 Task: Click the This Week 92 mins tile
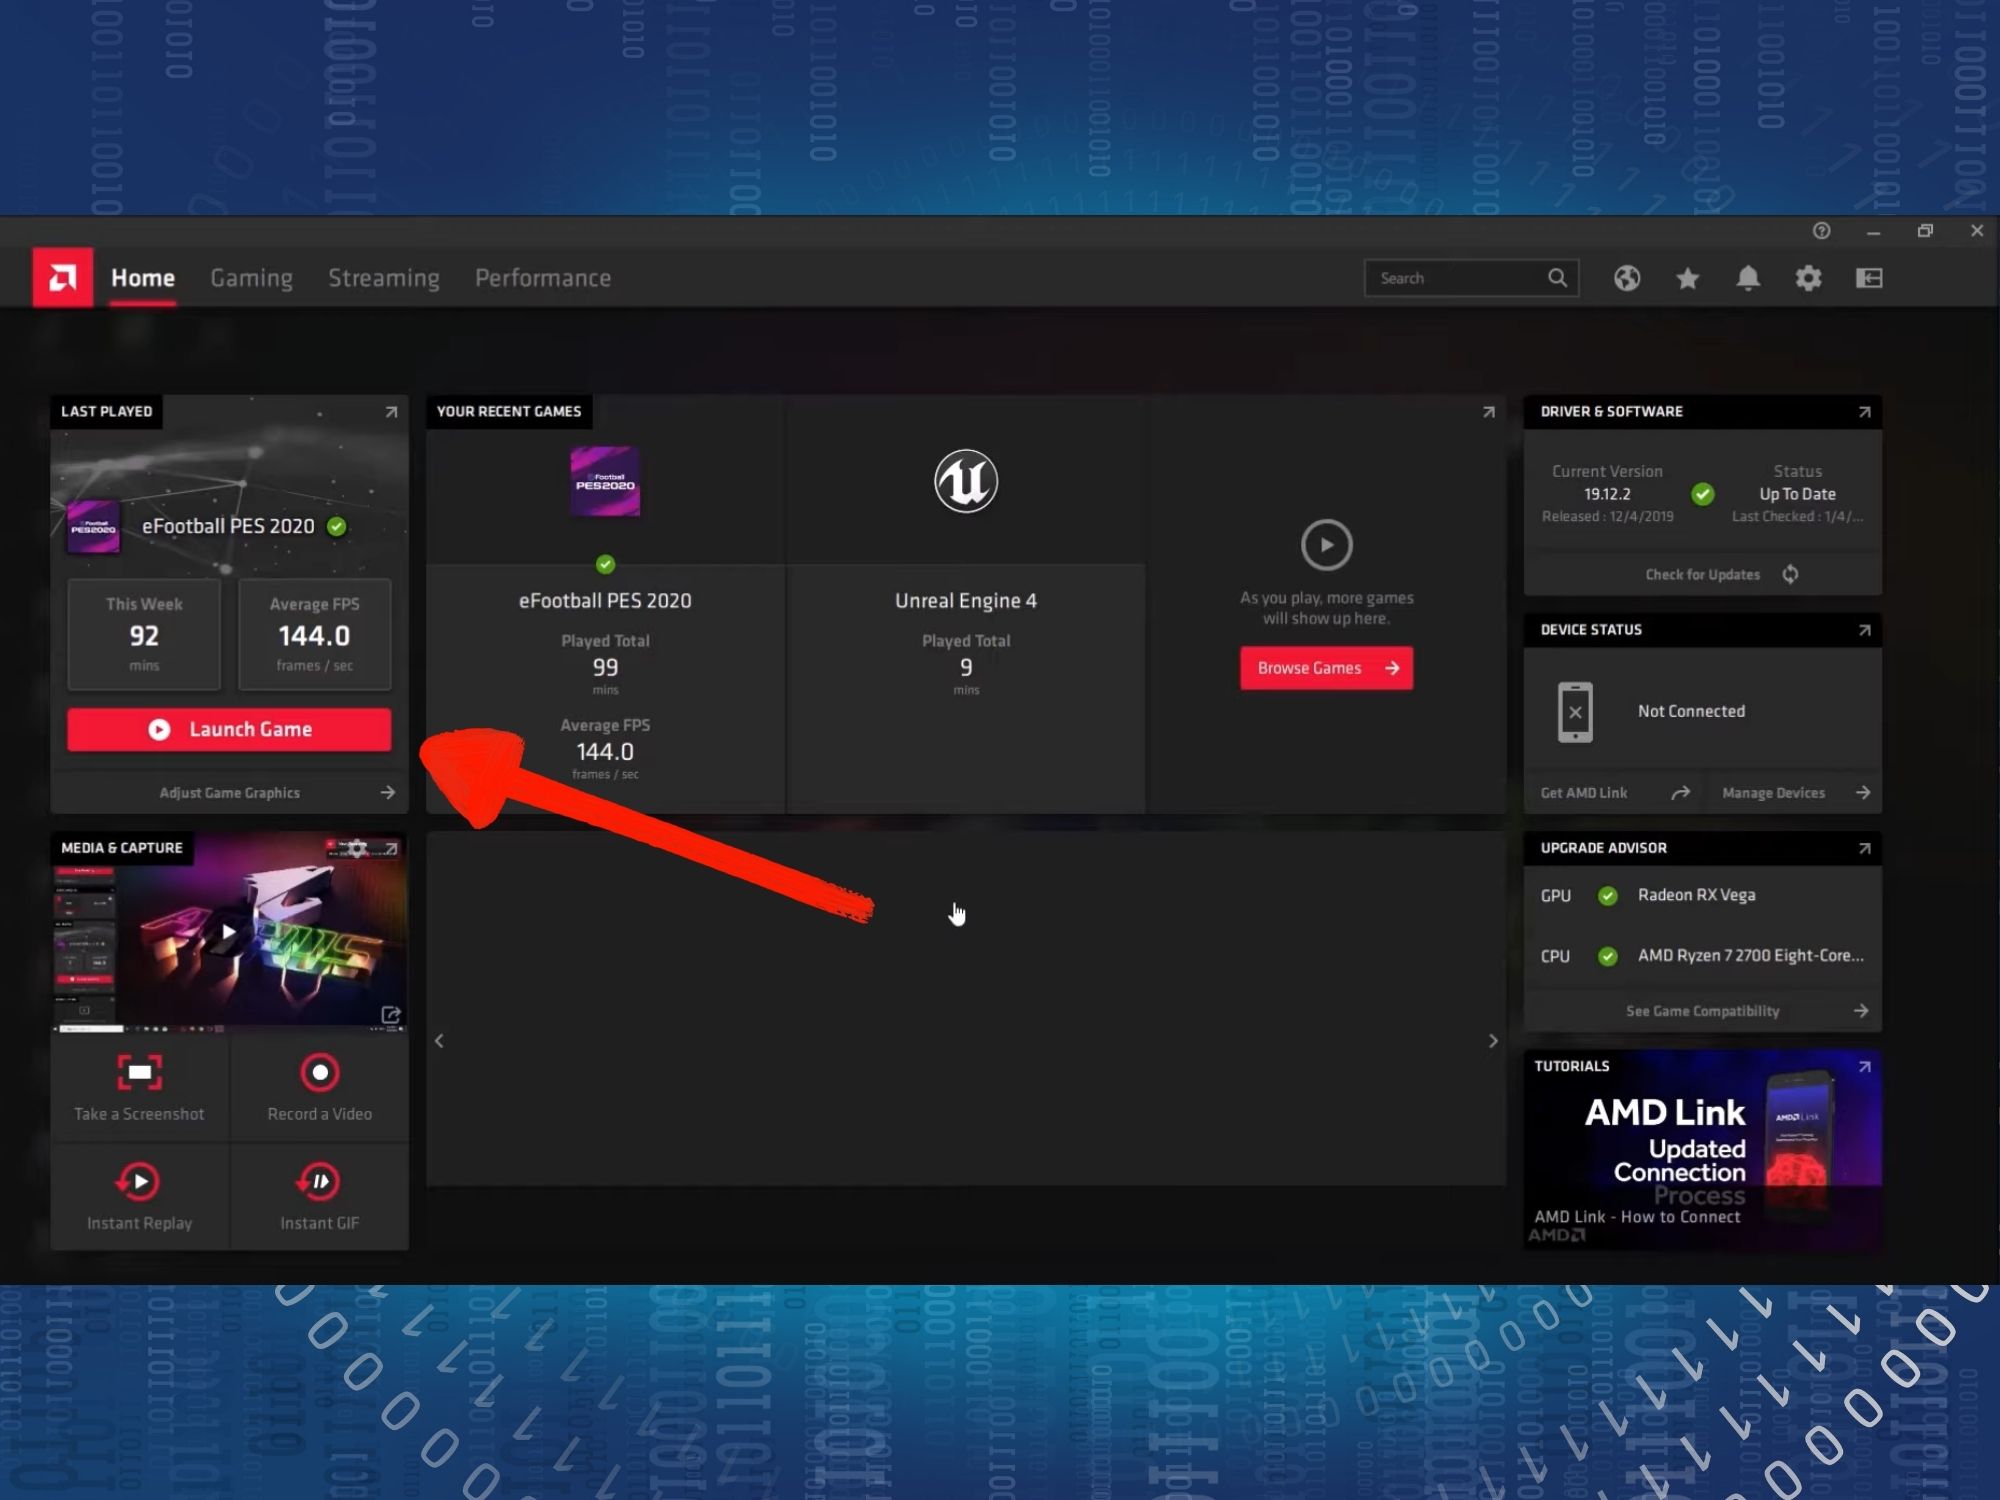coord(144,634)
